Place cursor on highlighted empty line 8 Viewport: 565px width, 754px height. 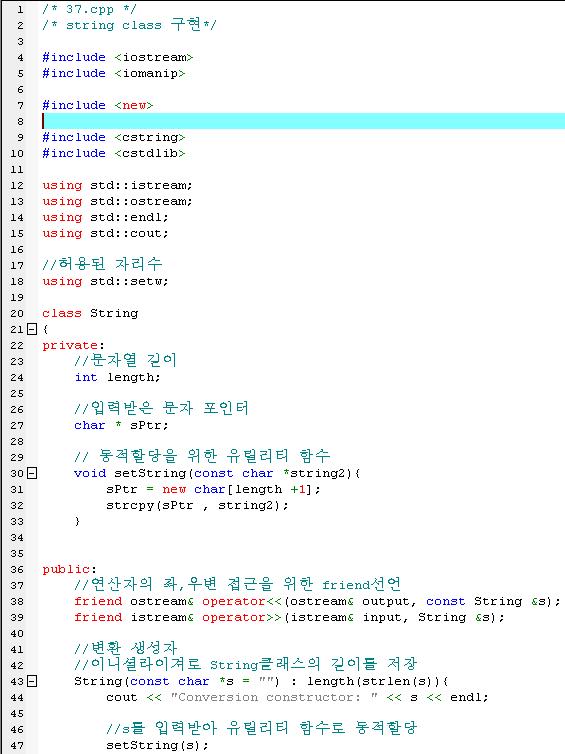click(x=303, y=121)
